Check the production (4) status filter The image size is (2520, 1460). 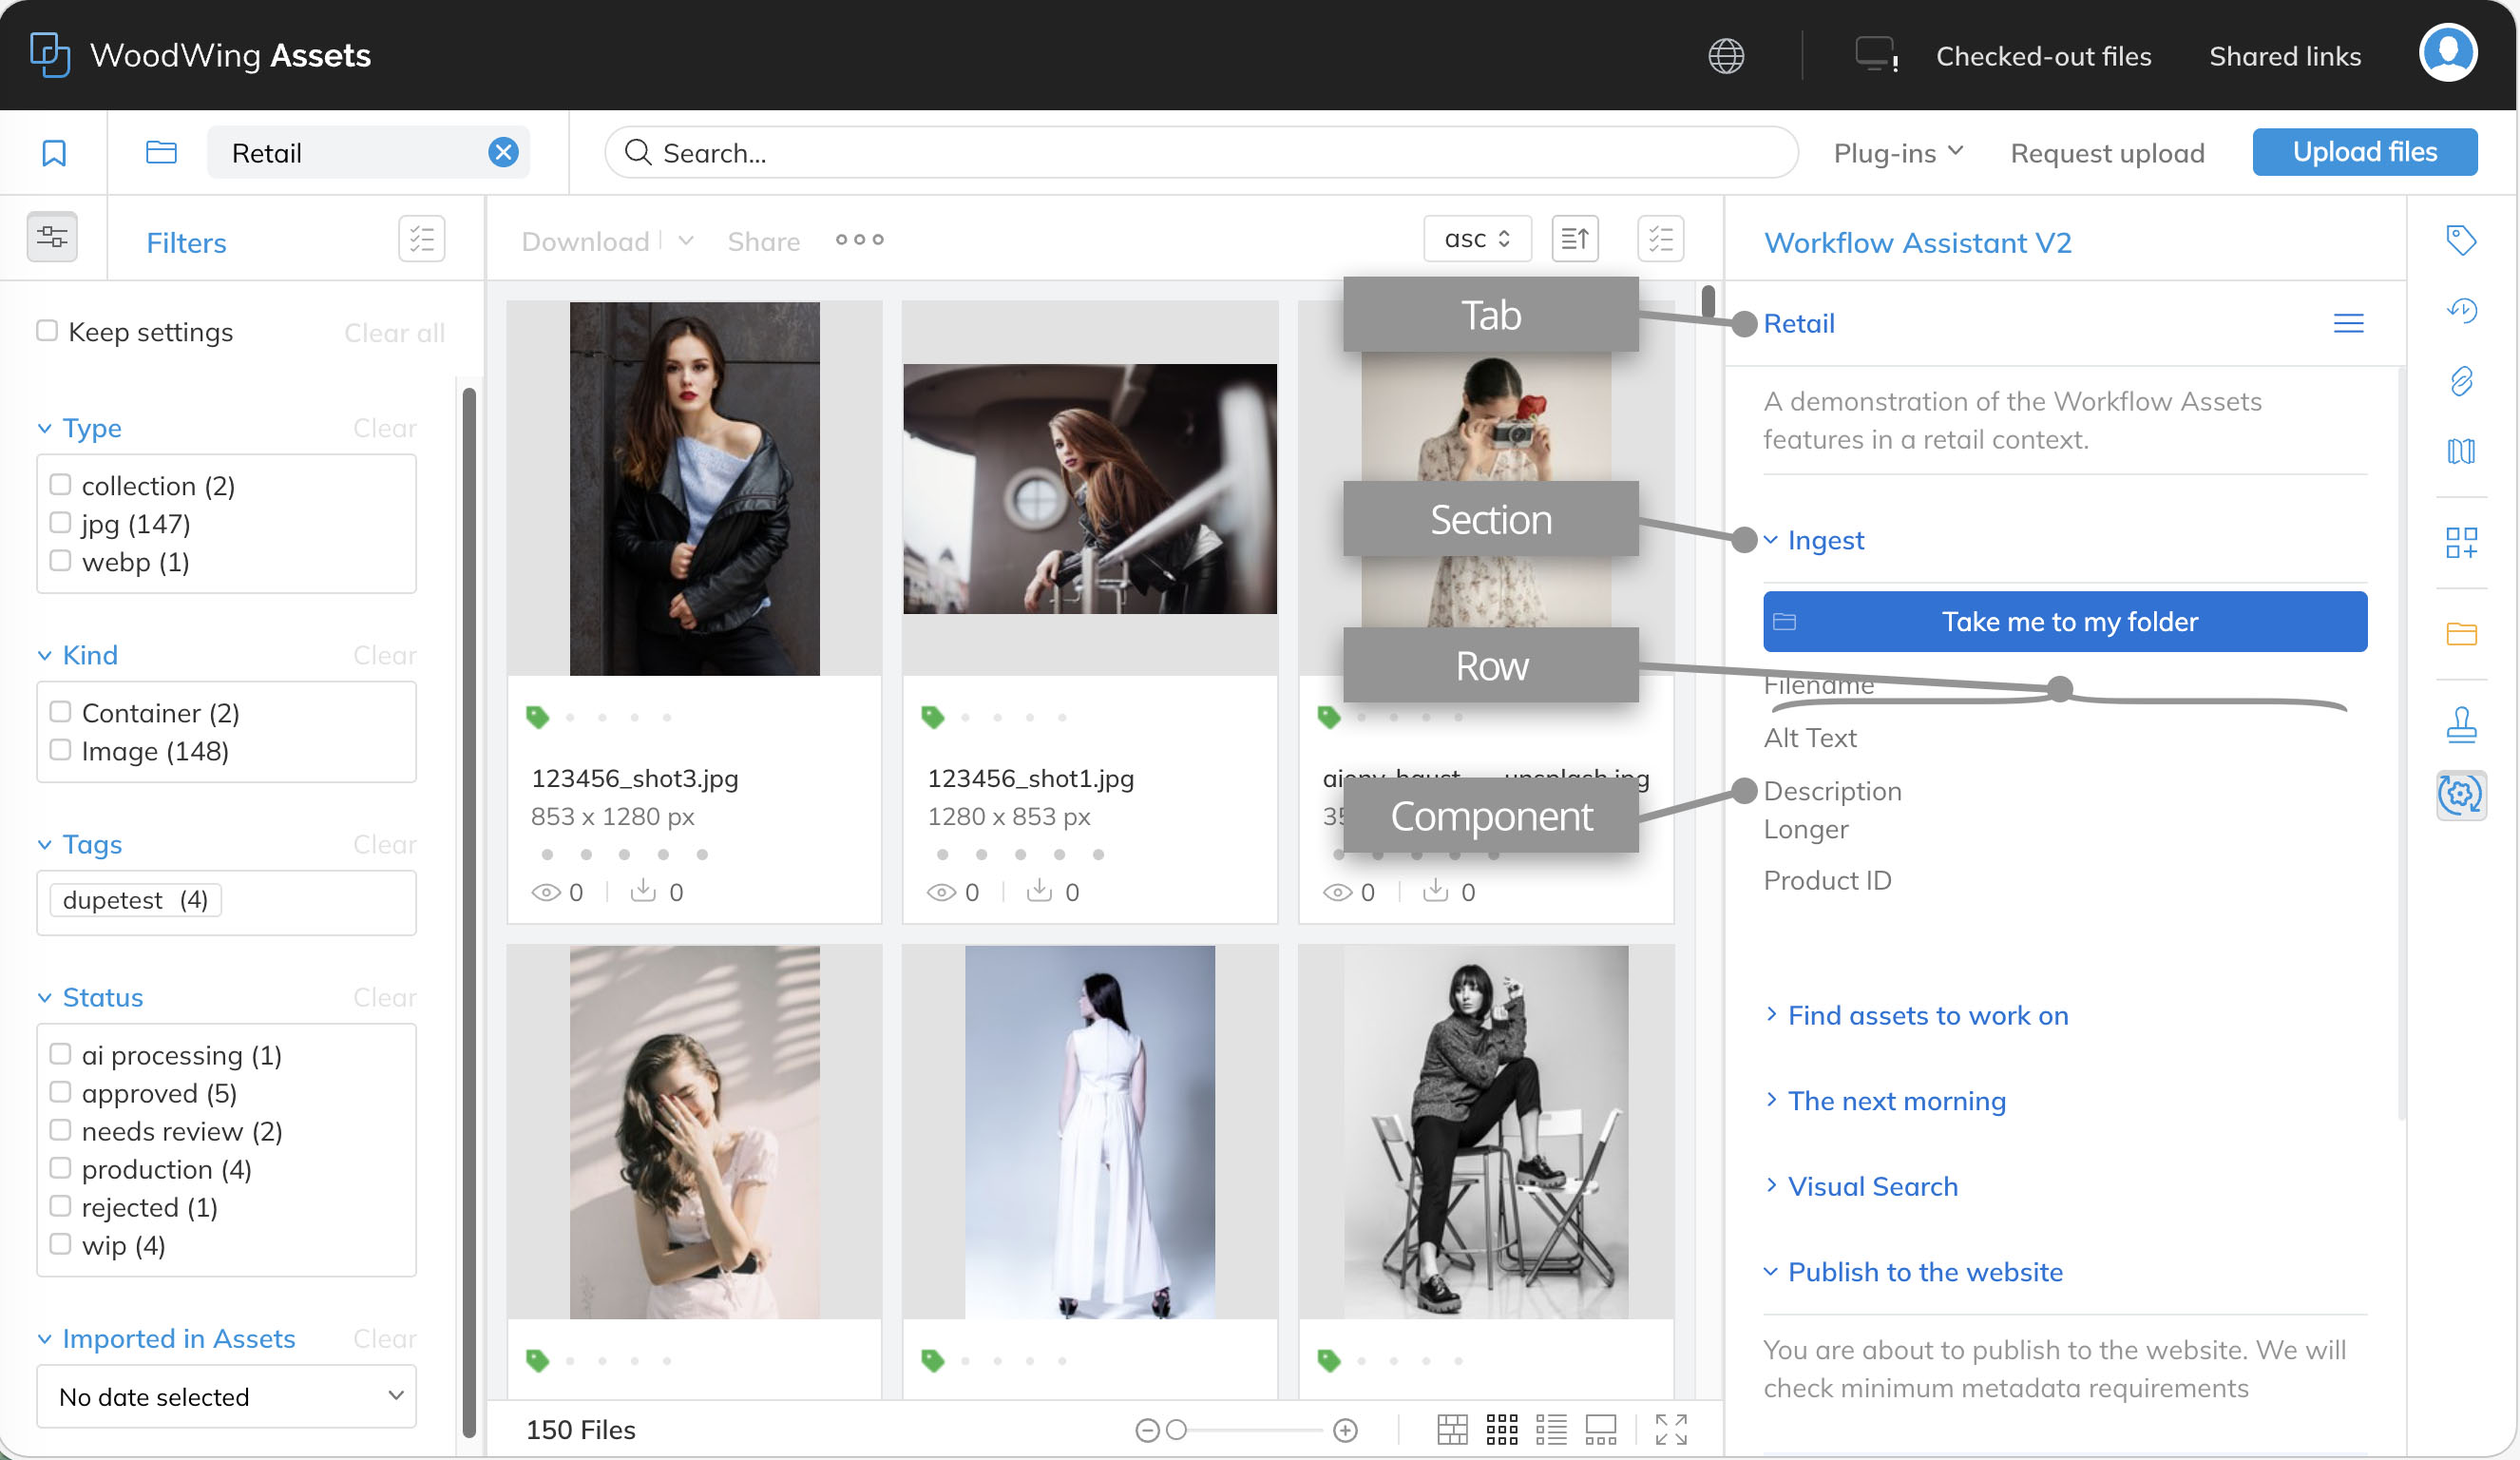60,1168
